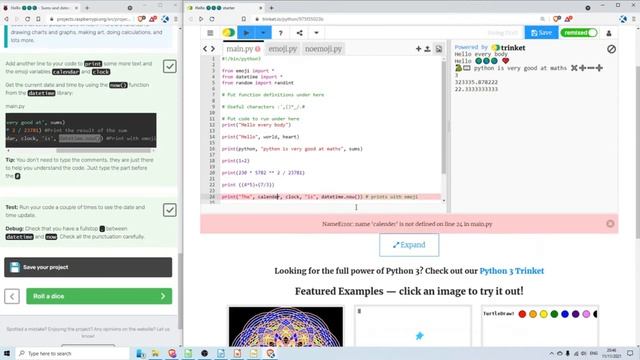Open the Windows notification center
The image size is (640, 360).
[x=630, y=353]
